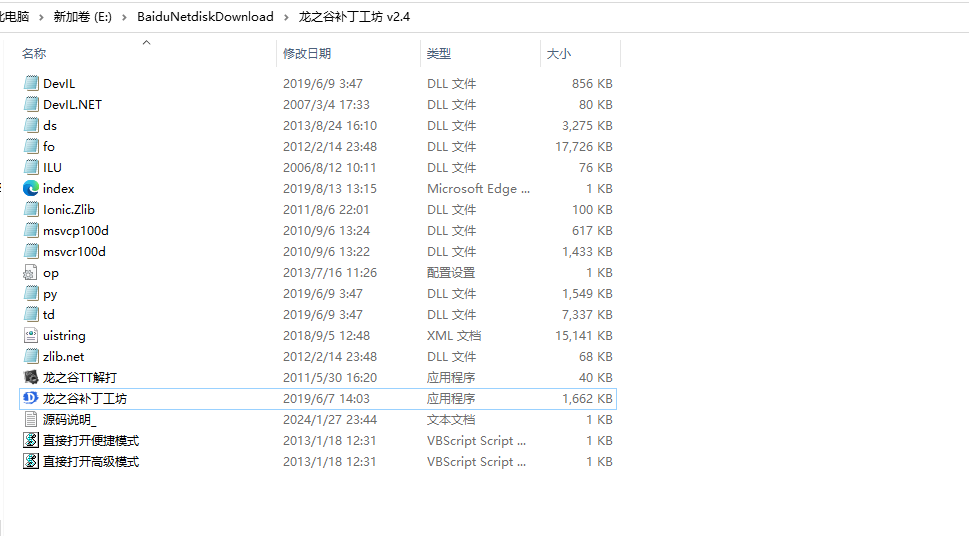969x536 pixels.
Task: Sort files by the 名称 column header
Action: [34, 54]
